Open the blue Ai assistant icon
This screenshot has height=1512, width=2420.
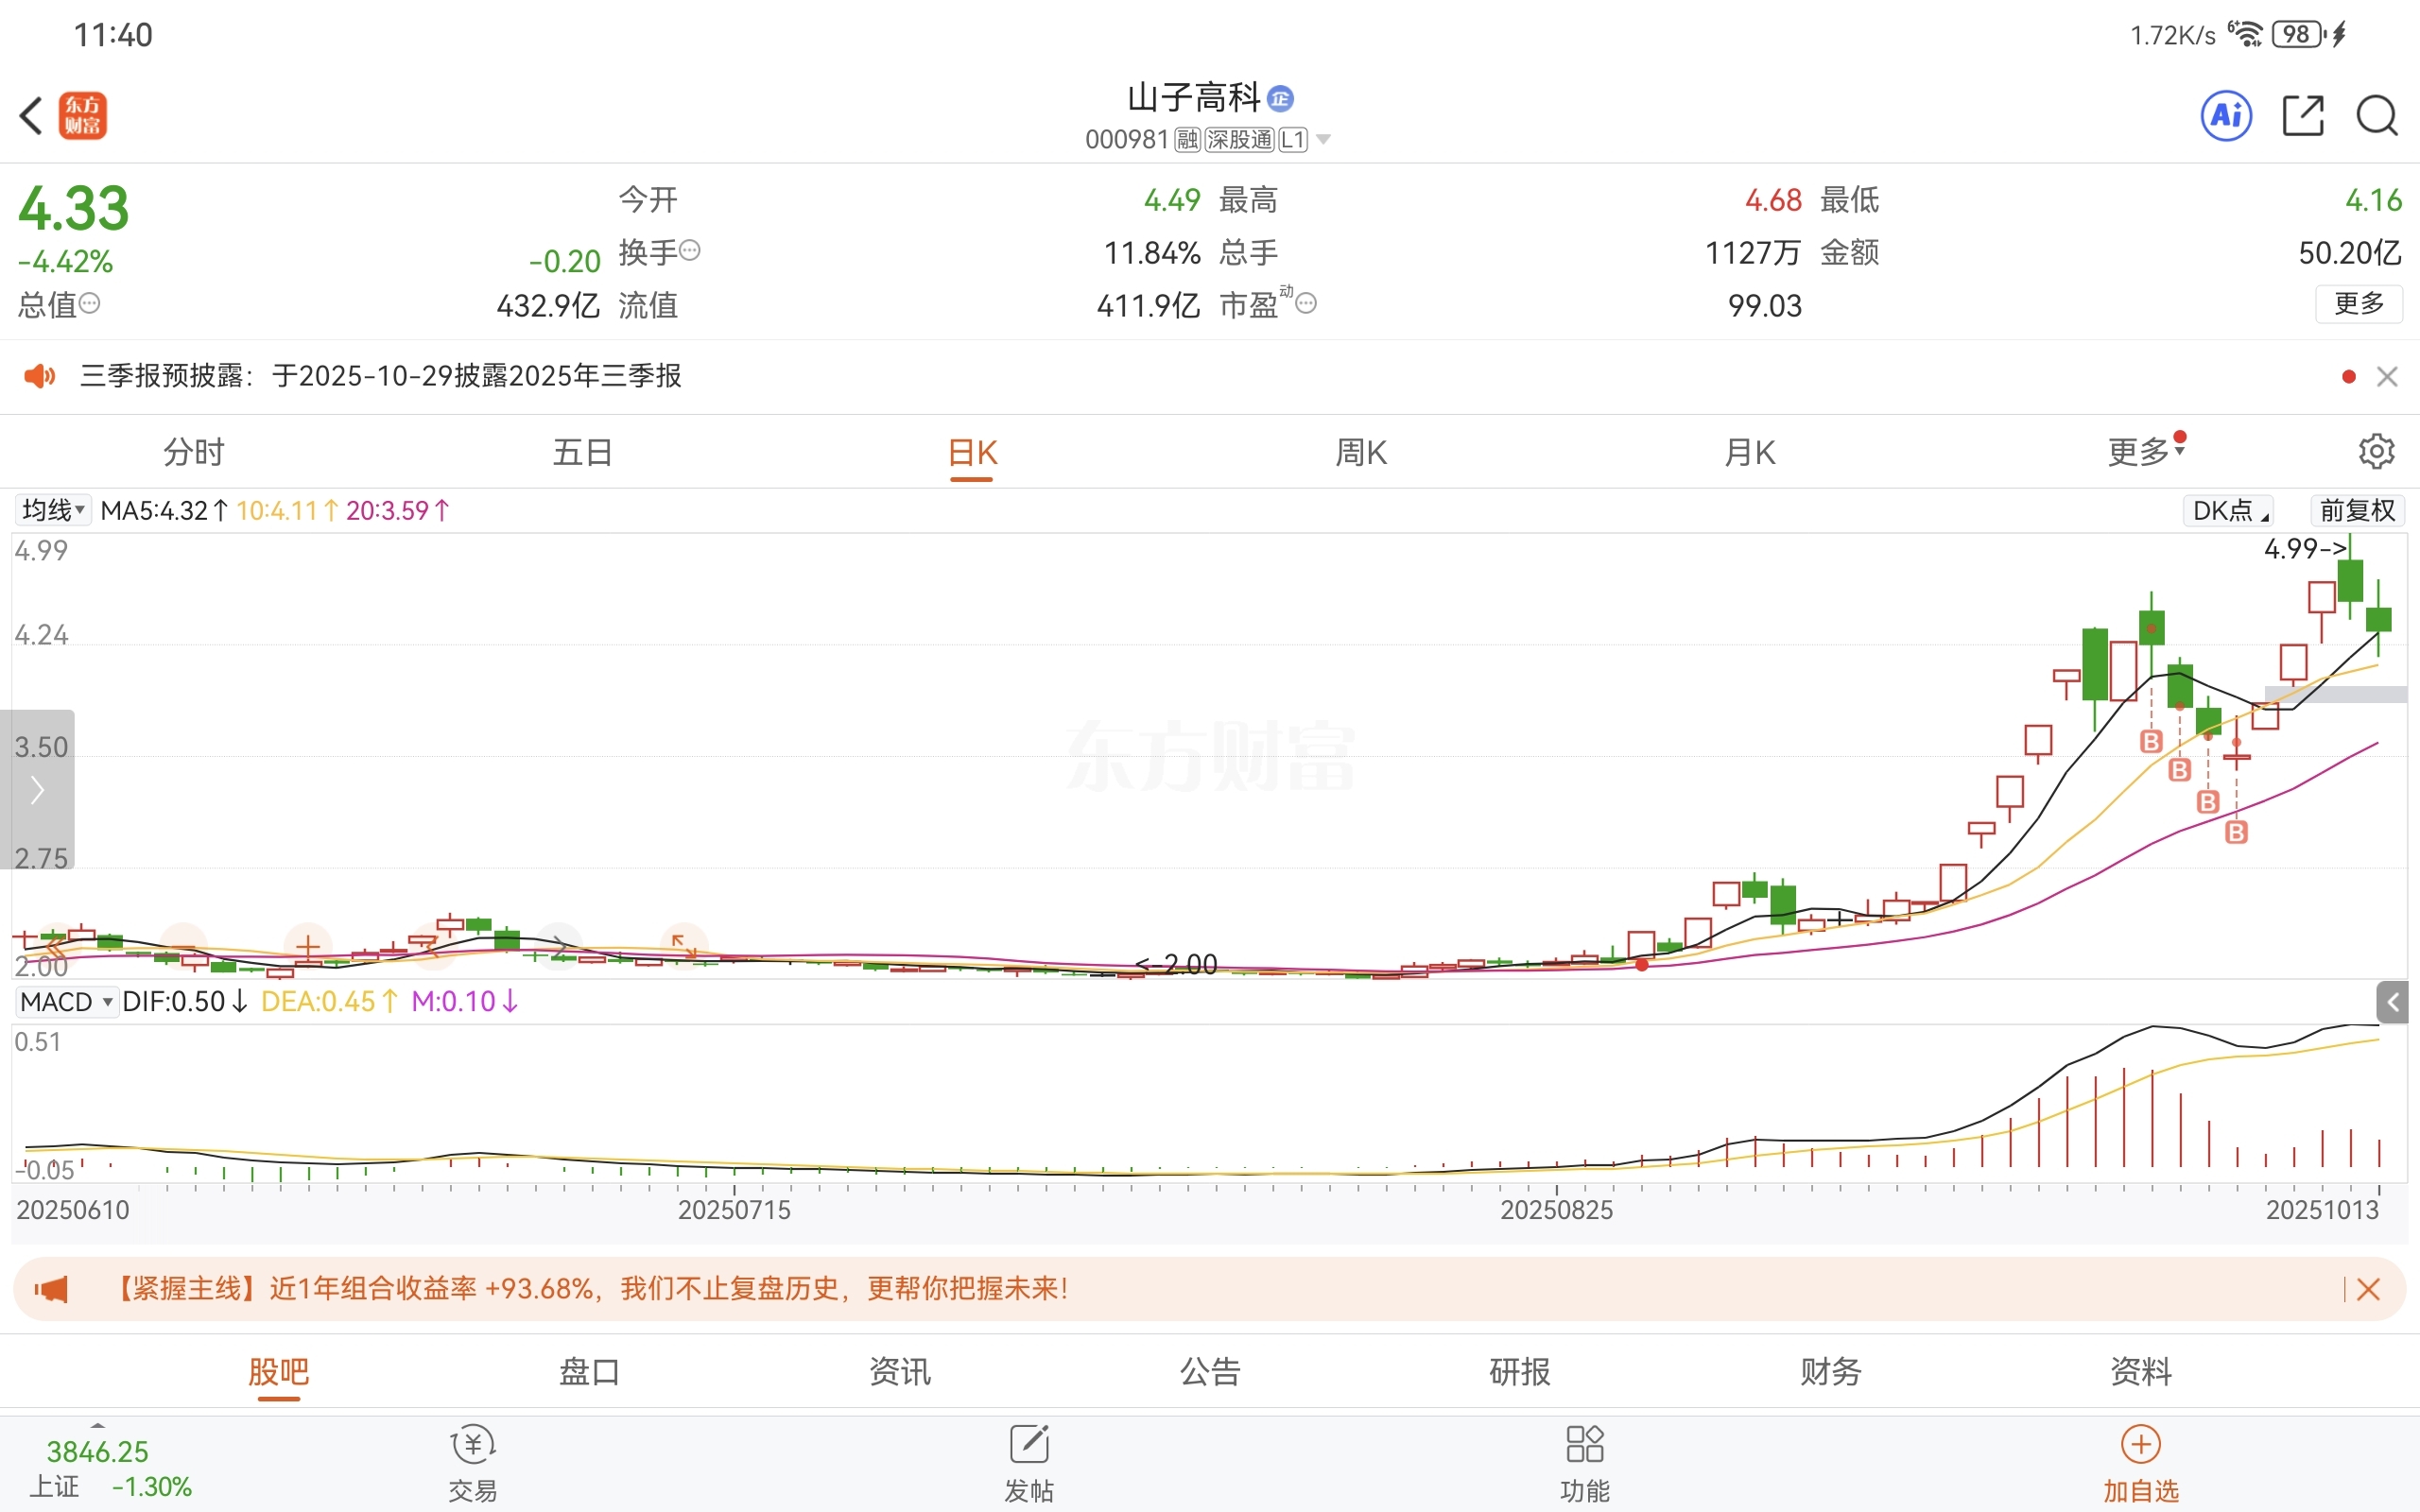click(x=2226, y=115)
